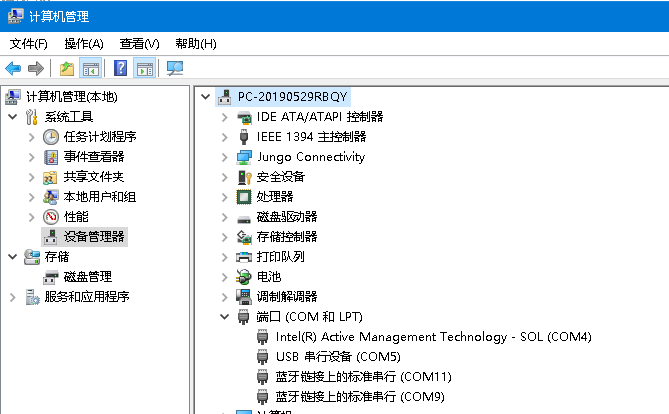Toggle the show/hide action pane icon
Viewport: 669px width, 414px height.
145,68
